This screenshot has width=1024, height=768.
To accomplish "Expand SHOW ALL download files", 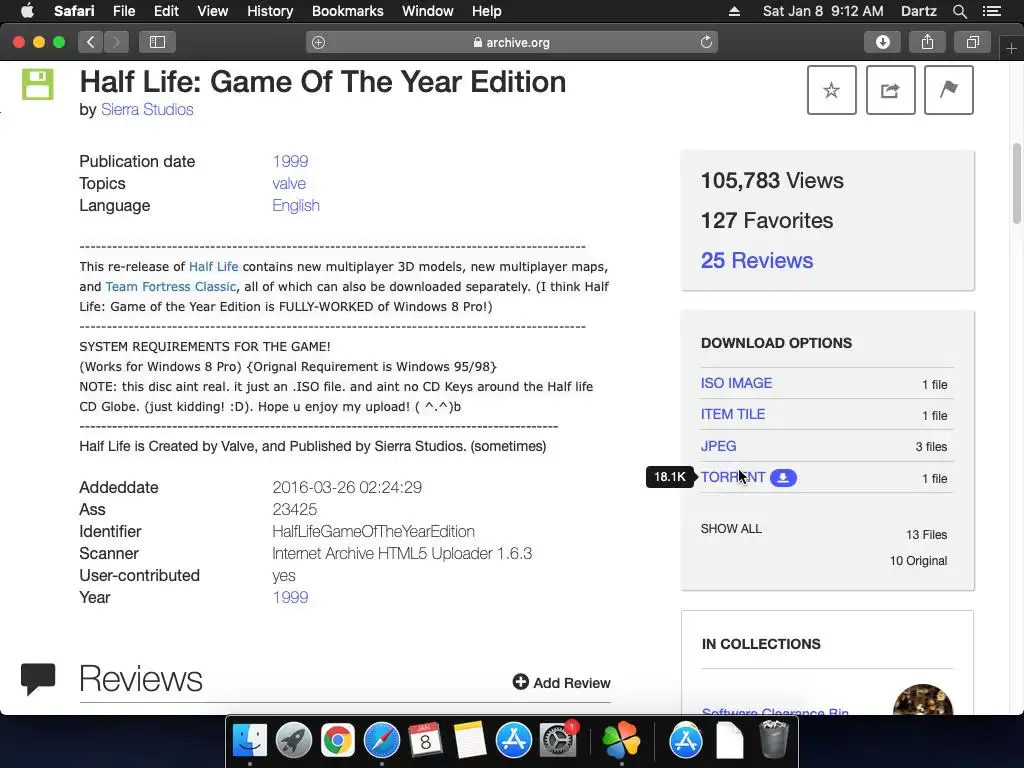I will [x=731, y=529].
